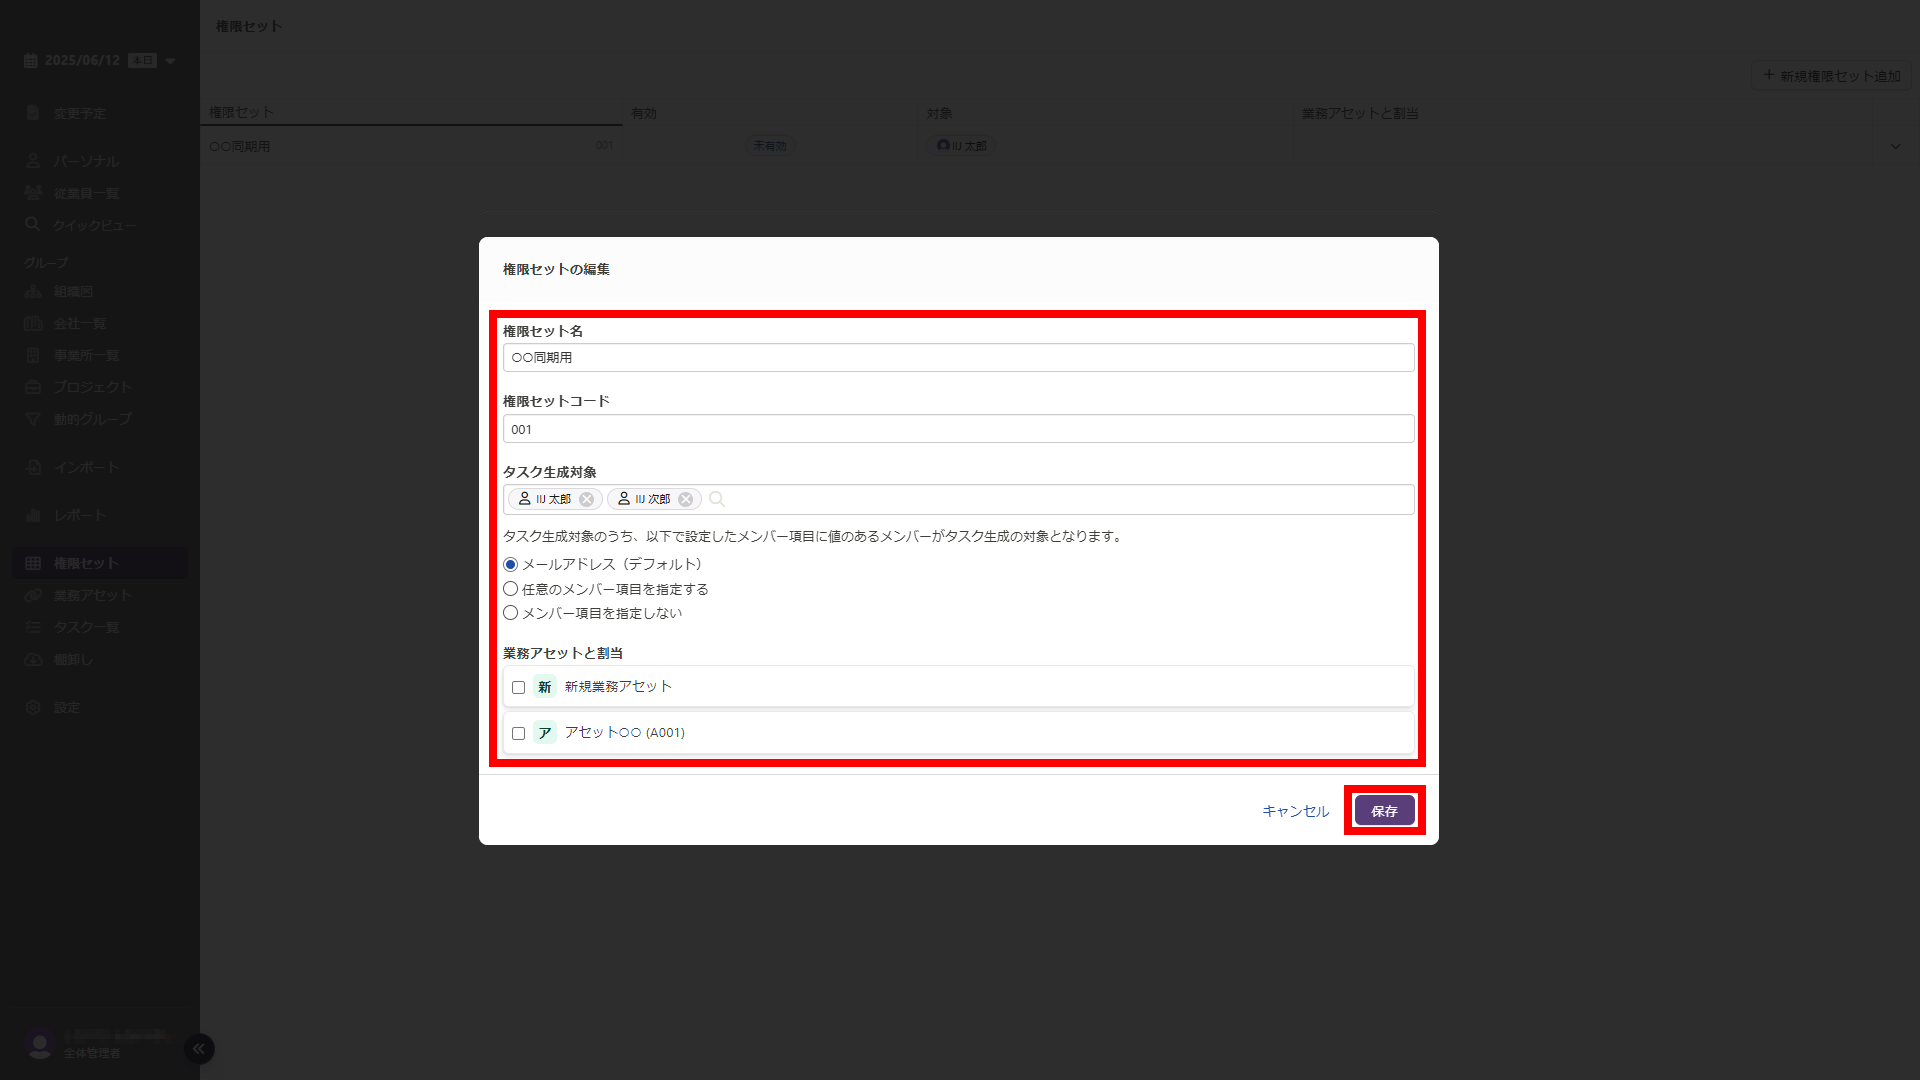Select メールアドレス（デフォルト） radio option
1920x1080 pixels.
coord(511,565)
